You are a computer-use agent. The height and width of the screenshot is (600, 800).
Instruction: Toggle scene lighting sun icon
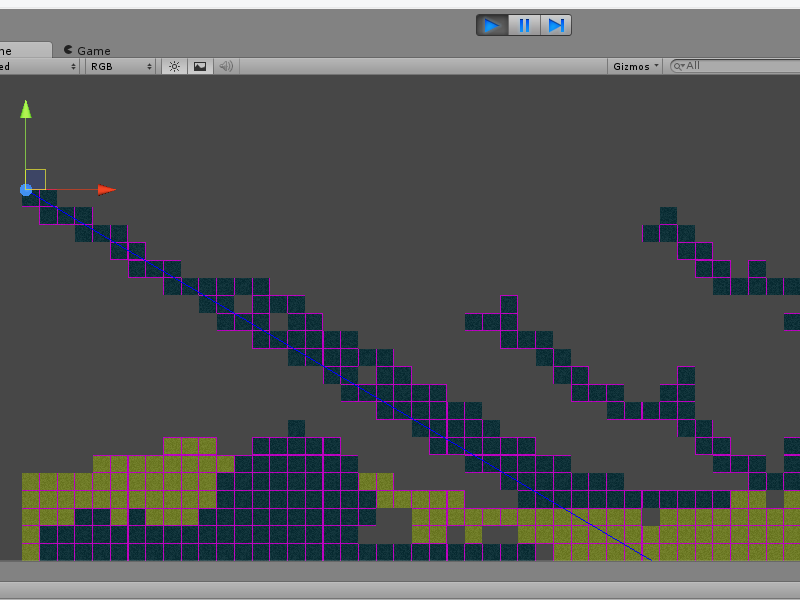pyautogui.click(x=174, y=66)
